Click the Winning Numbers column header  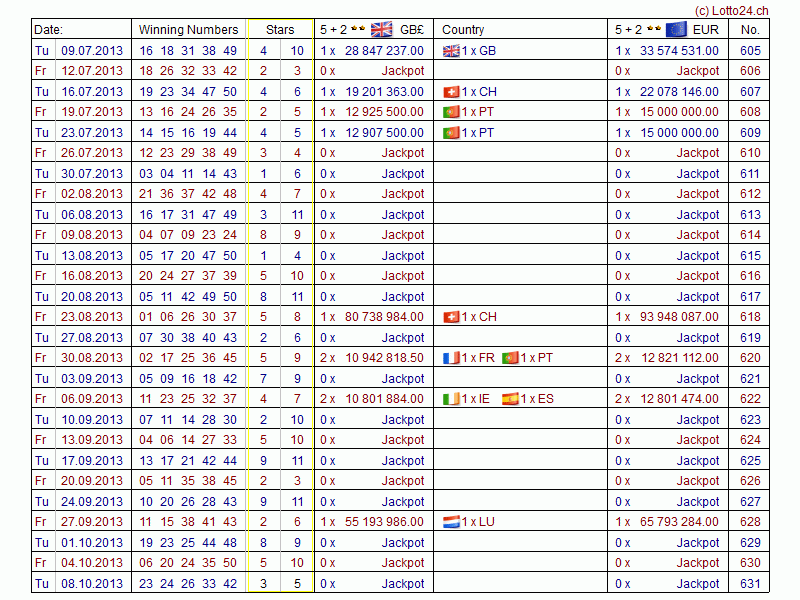(x=188, y=30)
